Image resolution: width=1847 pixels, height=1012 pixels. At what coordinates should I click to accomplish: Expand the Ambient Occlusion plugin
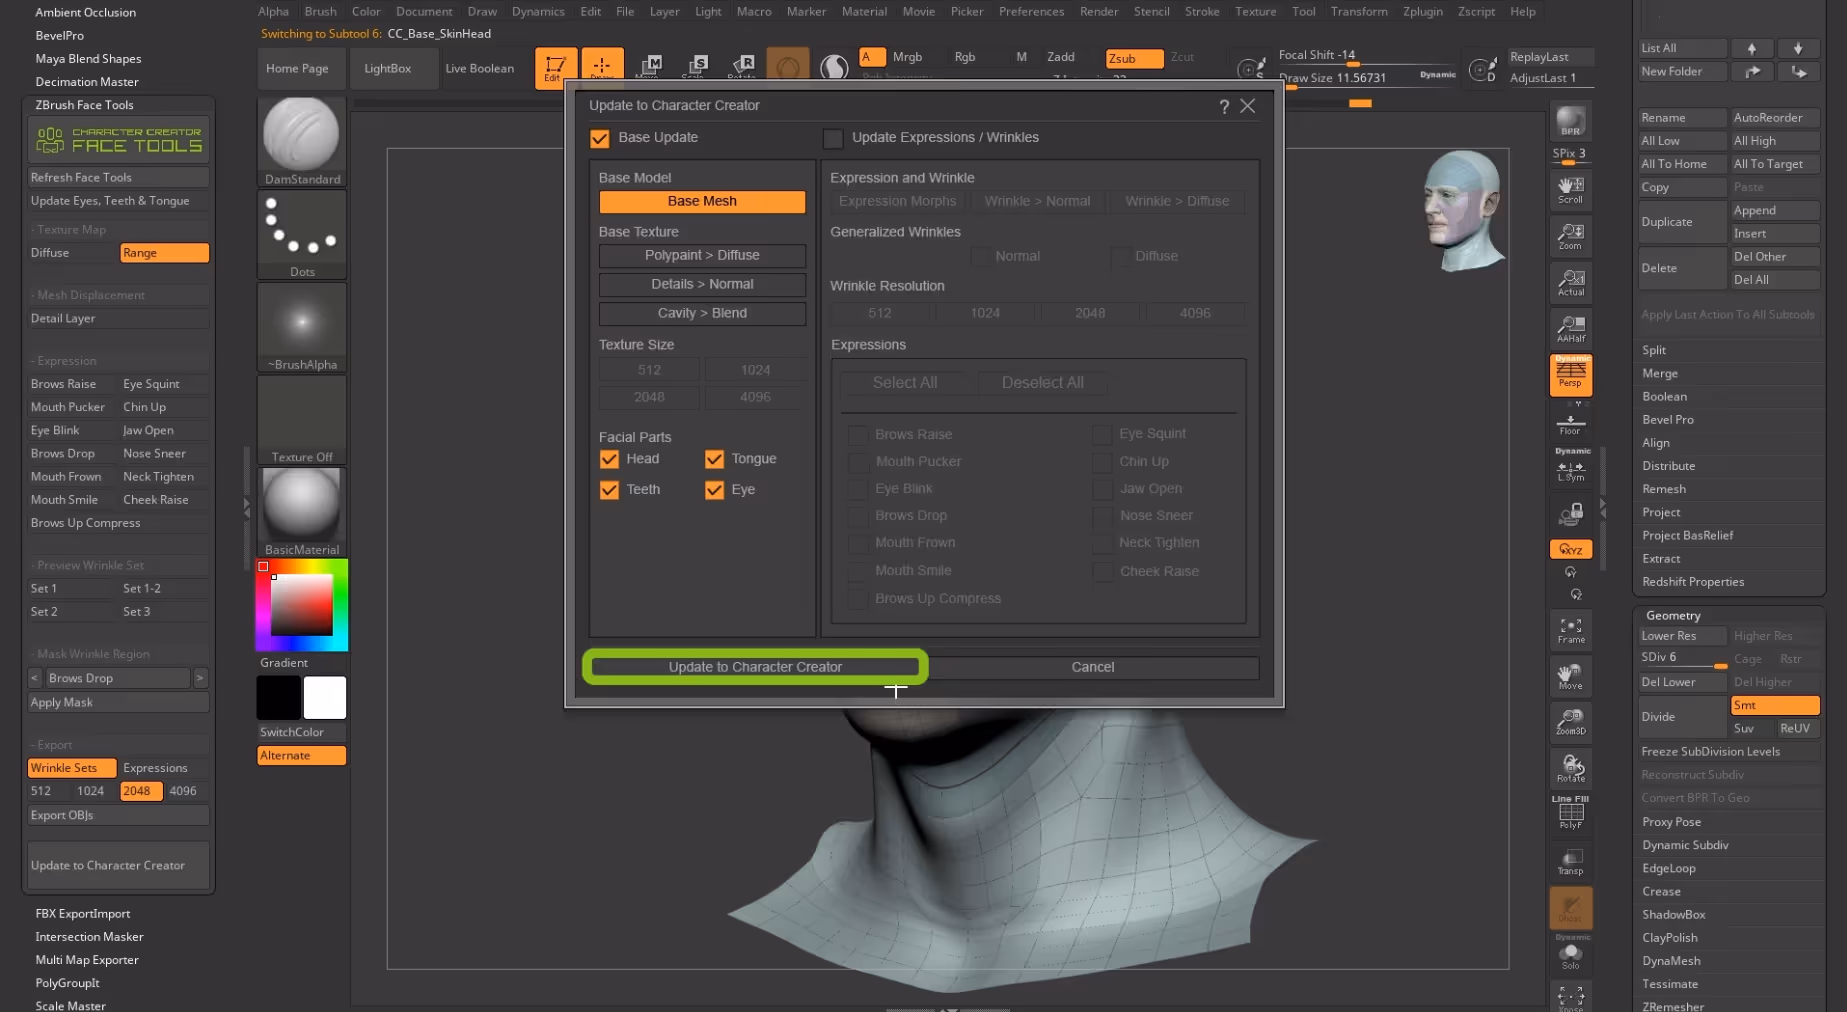click(85, 12)
